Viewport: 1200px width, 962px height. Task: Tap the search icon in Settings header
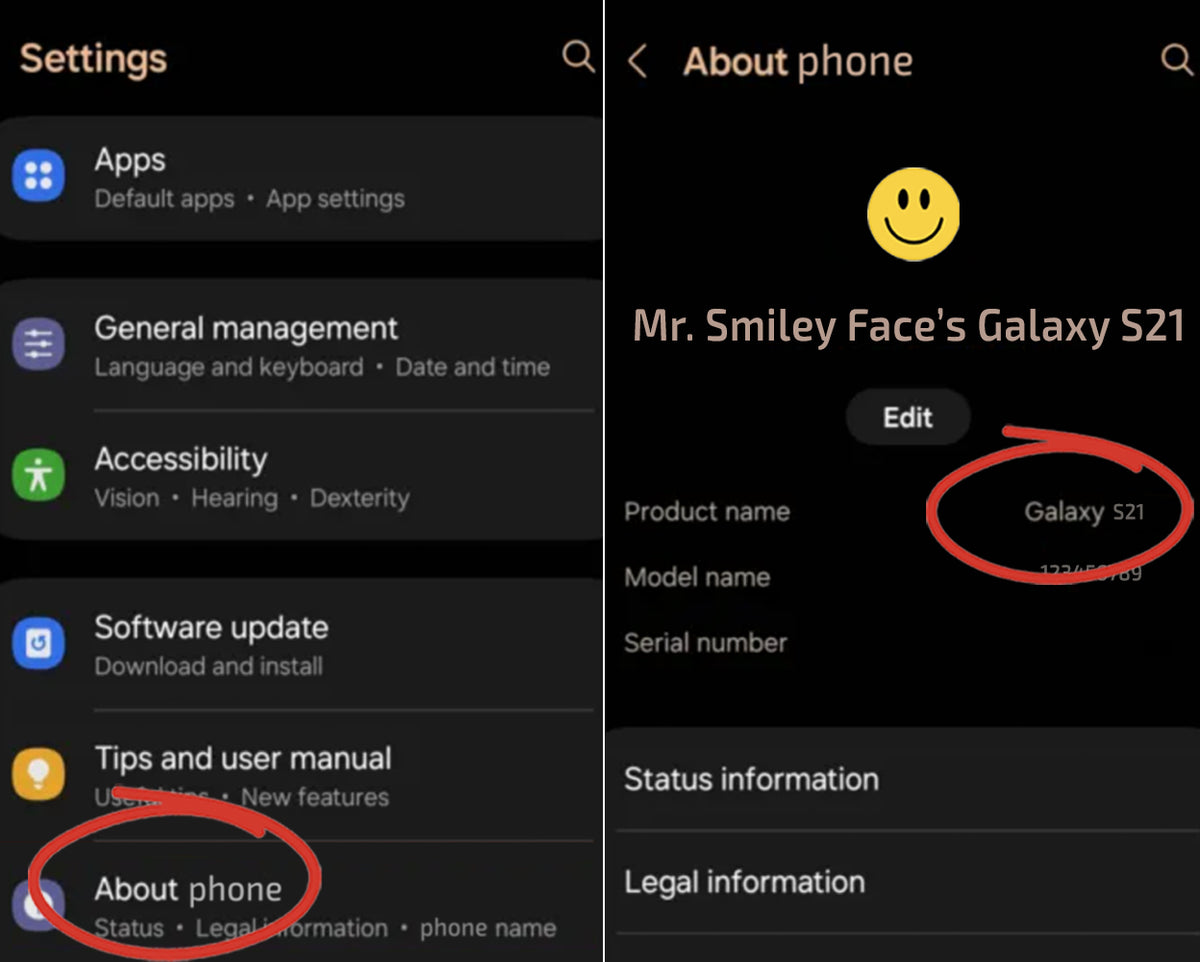[578, 56]
